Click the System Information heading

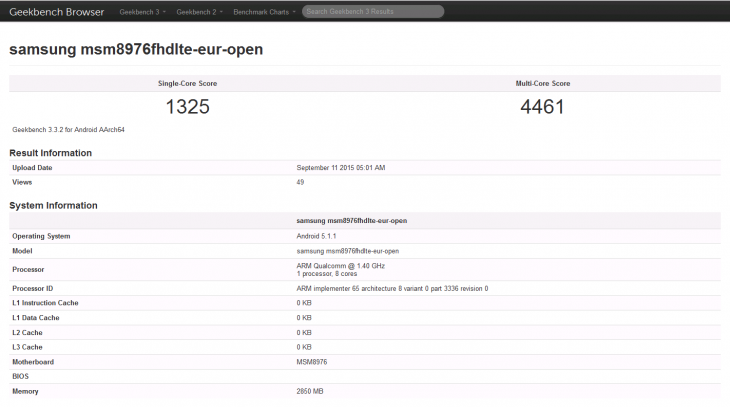pyautogui.click(x=53, y=205)
